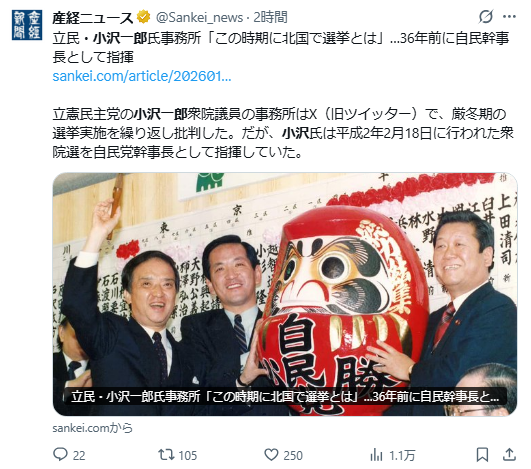Click the Grok circle-slash icon

(486, 16)
